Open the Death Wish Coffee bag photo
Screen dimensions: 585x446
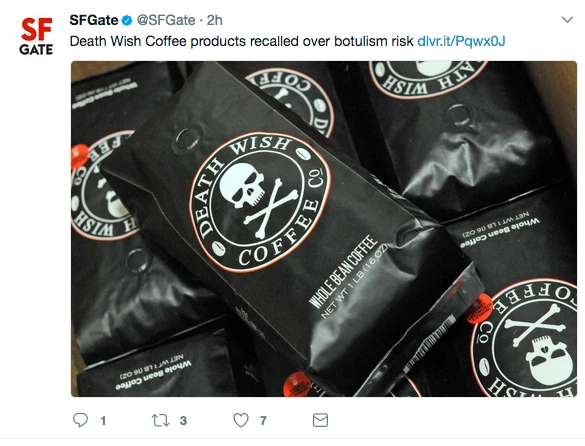tap(324, 229)
